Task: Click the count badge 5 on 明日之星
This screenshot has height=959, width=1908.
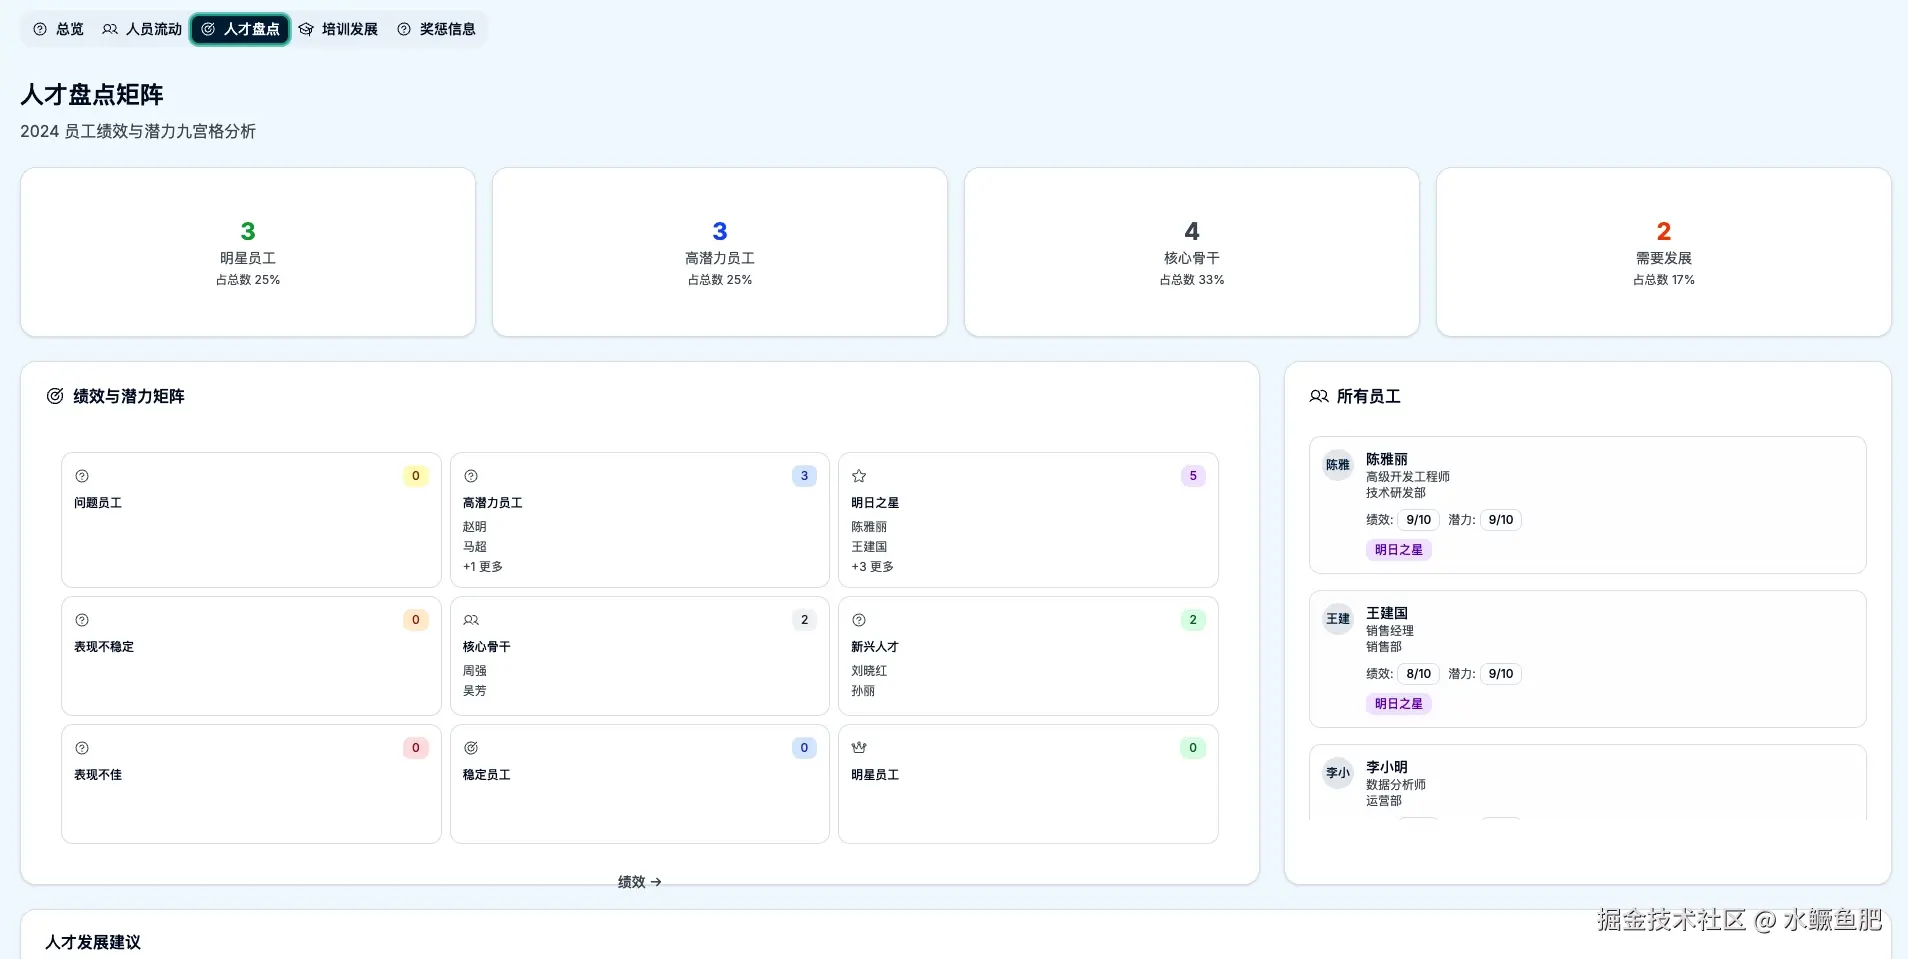Action: [x=1192, y=476]
